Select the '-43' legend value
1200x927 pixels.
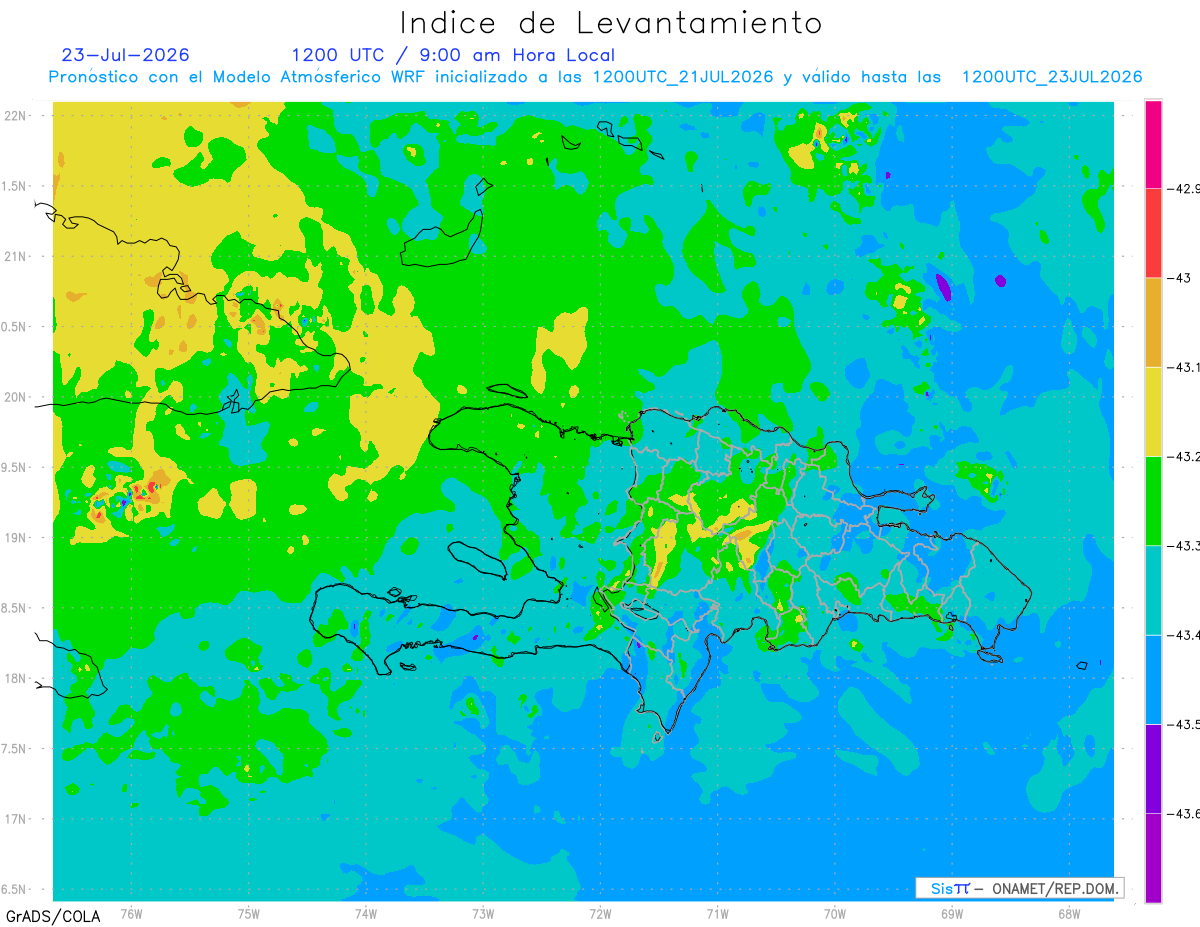click(1179, 278)
